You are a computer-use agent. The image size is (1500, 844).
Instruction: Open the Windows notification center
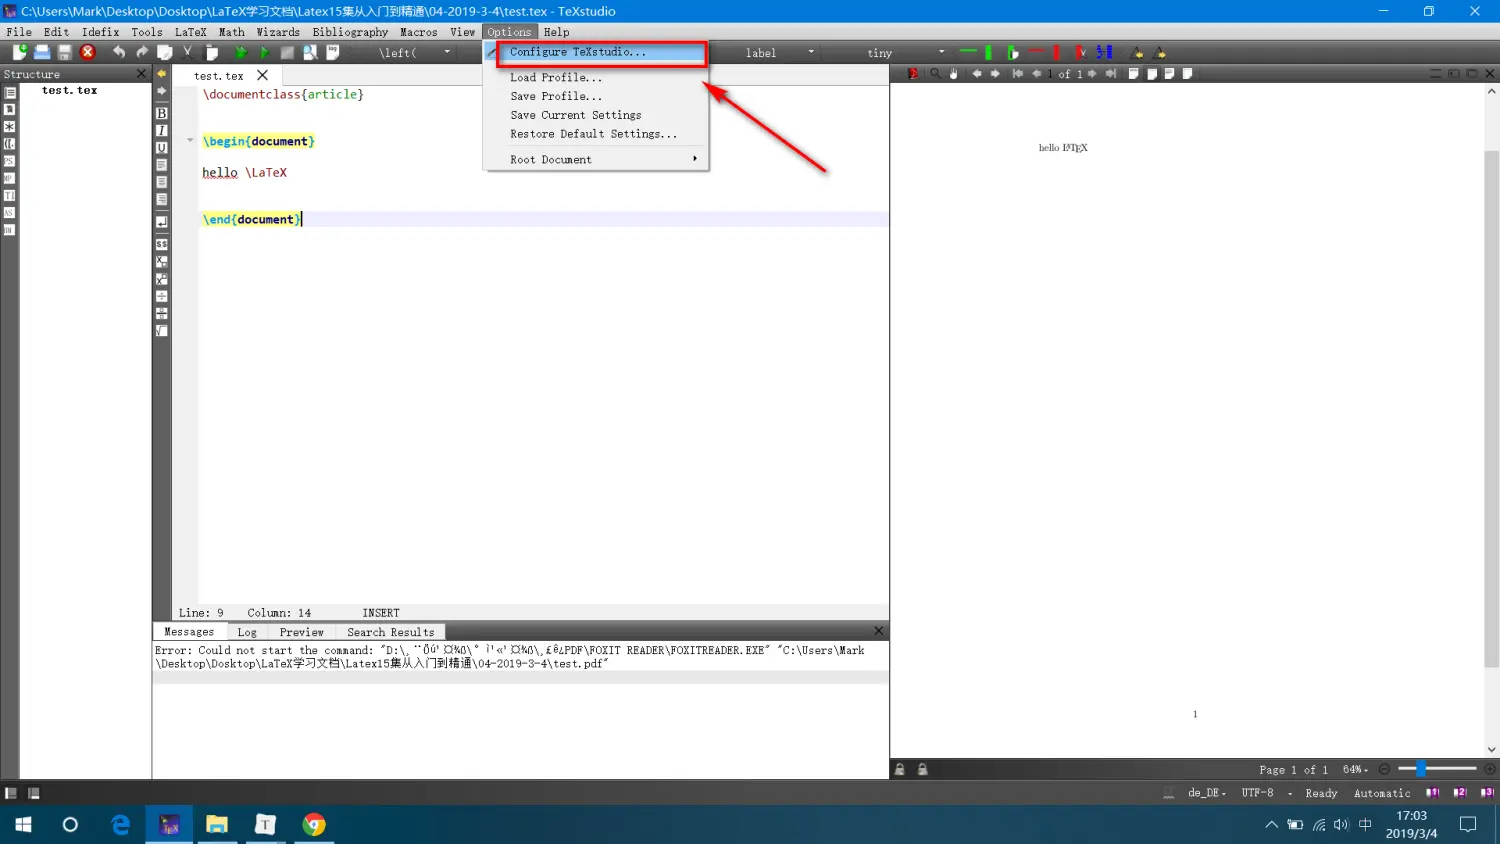pos(1468,824)
